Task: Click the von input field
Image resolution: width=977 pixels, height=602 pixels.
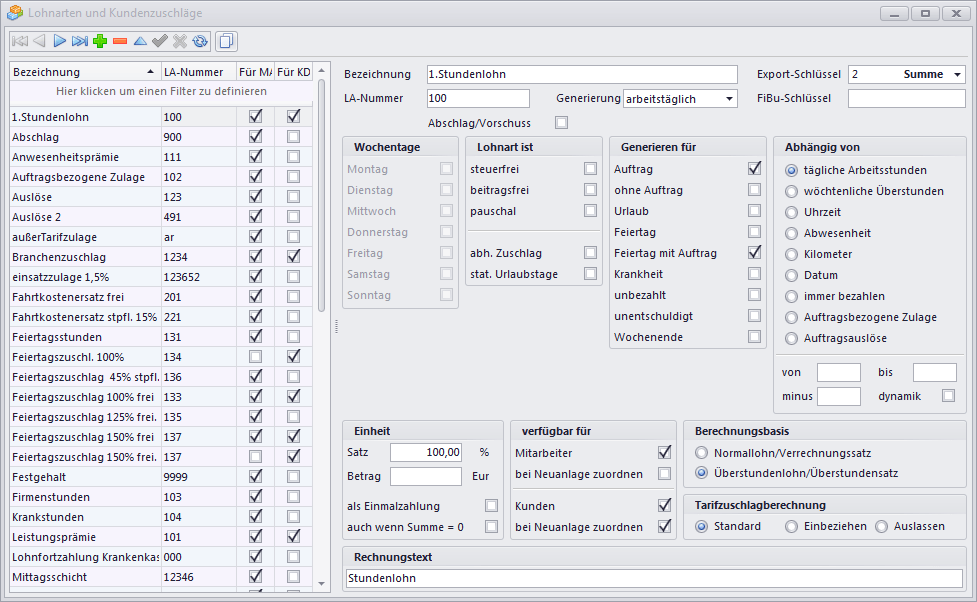Action: [839, 372]
